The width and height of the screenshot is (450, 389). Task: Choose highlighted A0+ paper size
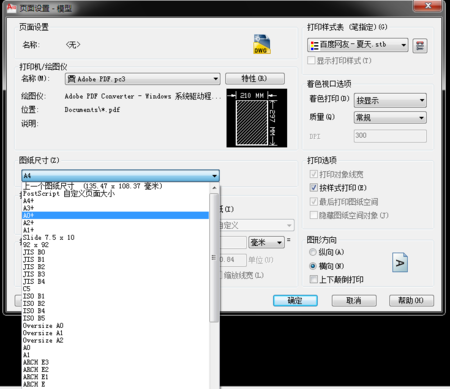(115, 215)
